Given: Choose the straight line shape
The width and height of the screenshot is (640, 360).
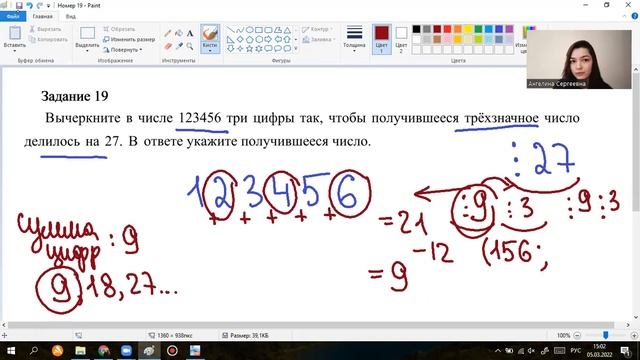Looking at the screenshot, I should pyautogui.click(x=231, y=30).
